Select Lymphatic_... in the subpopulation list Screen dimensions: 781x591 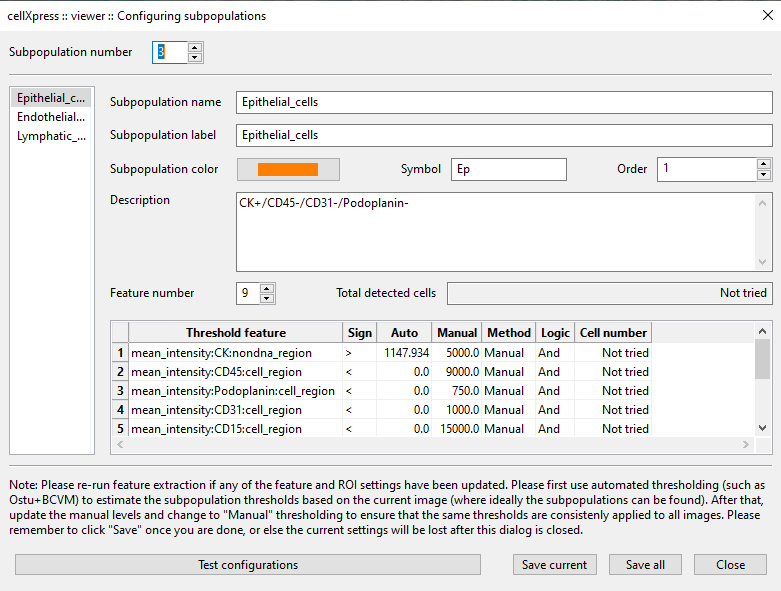(51, 136)
